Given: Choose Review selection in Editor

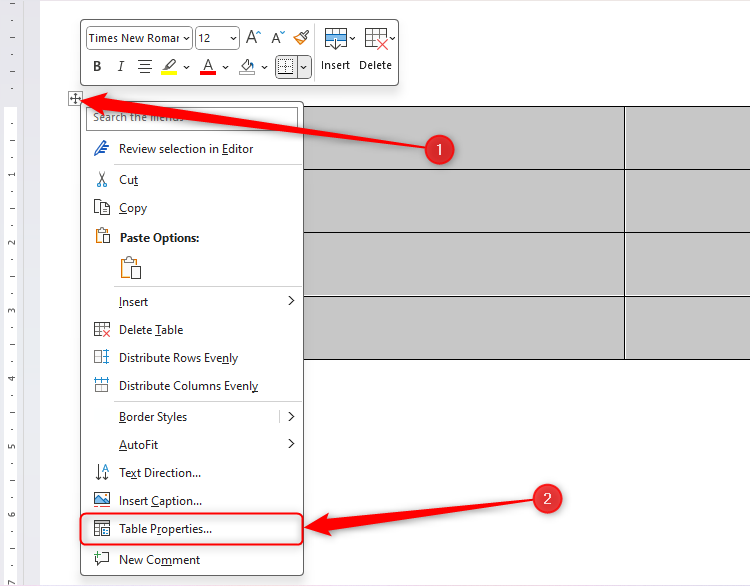Looking at the screenshot, I should click(192, 149).
